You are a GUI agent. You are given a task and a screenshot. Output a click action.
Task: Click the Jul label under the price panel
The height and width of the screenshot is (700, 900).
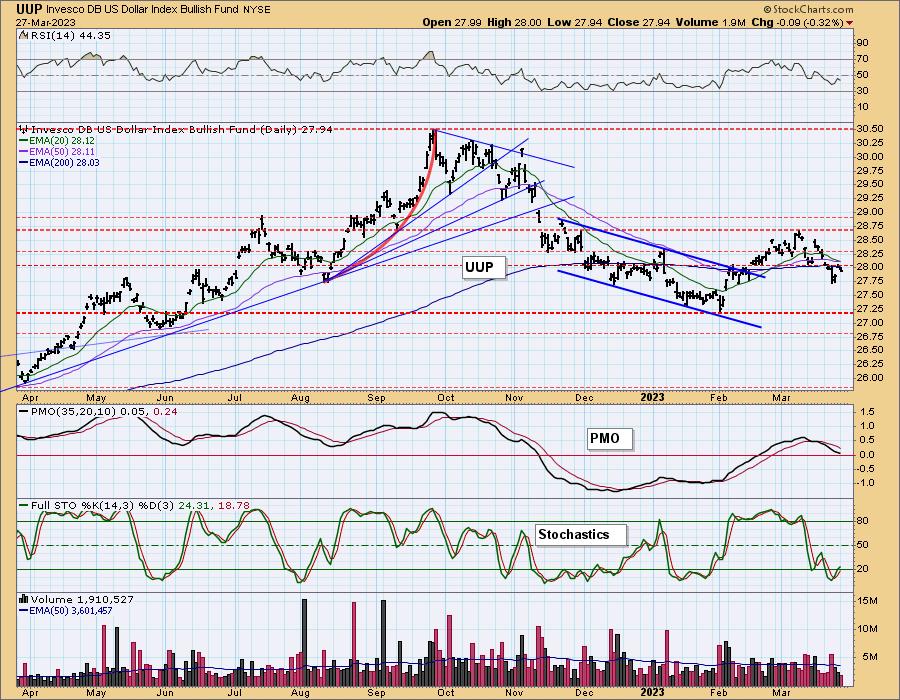pos(234,398)
